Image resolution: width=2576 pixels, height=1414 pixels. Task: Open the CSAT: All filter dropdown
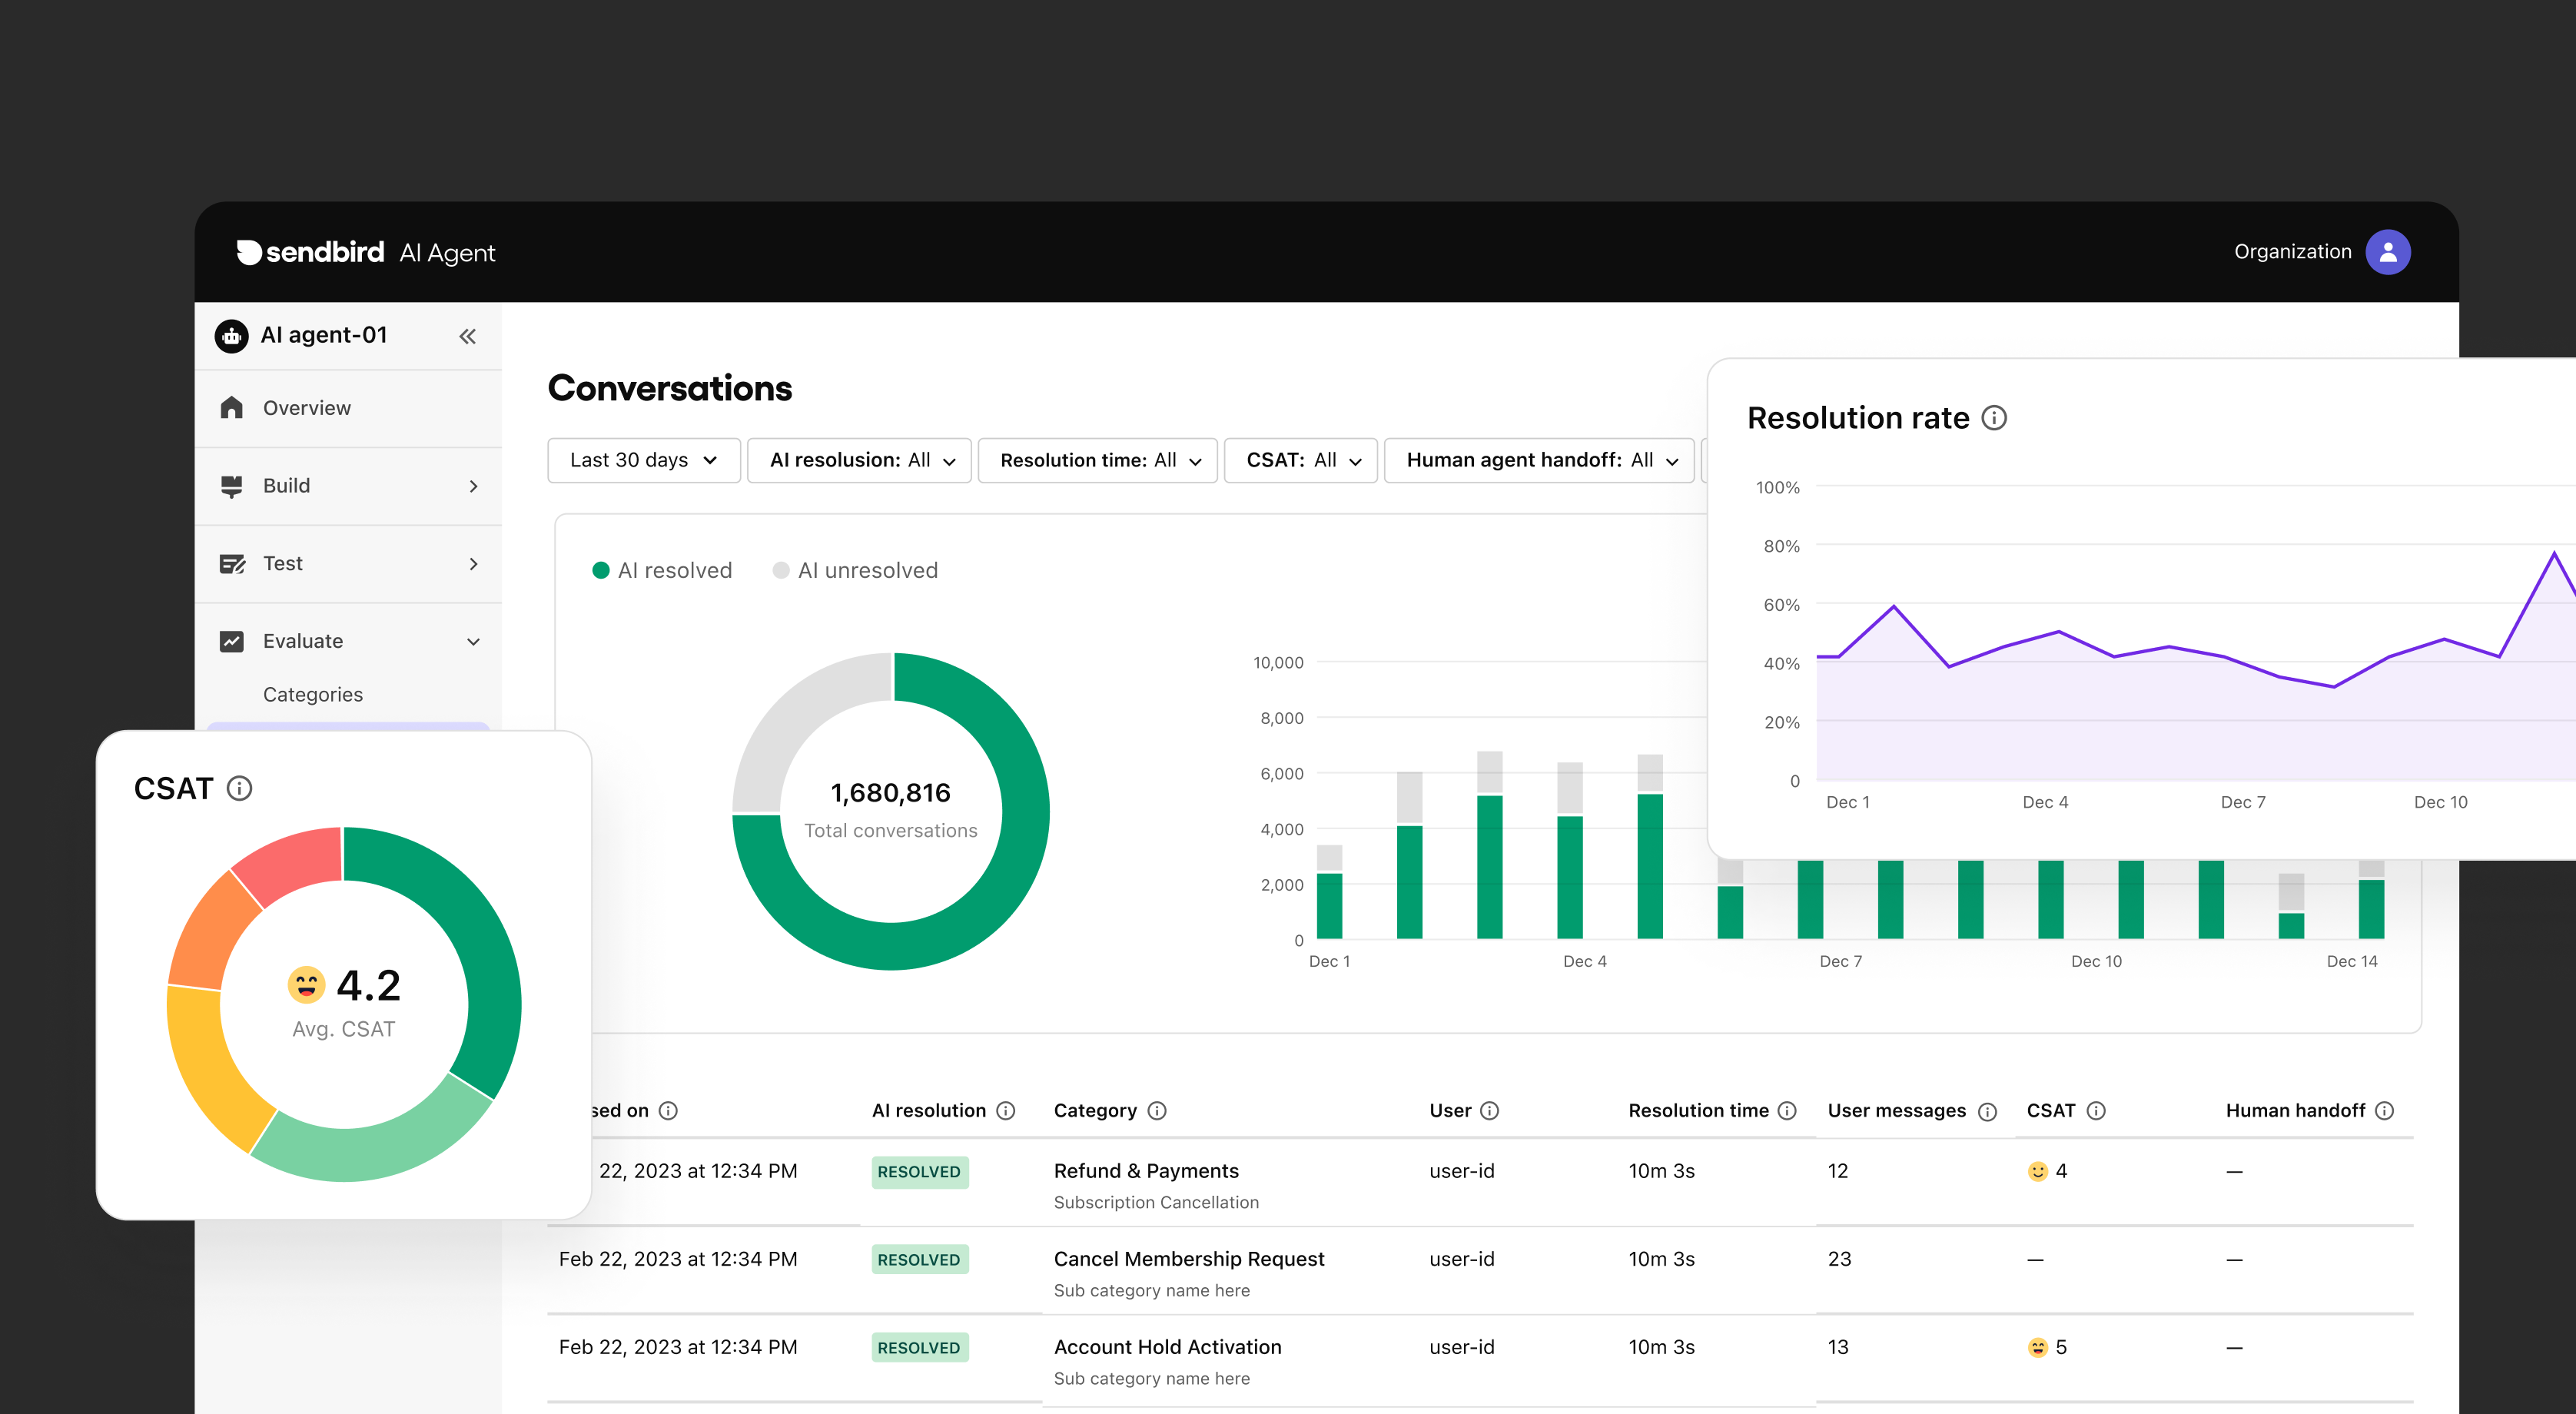coord(1301,460)
